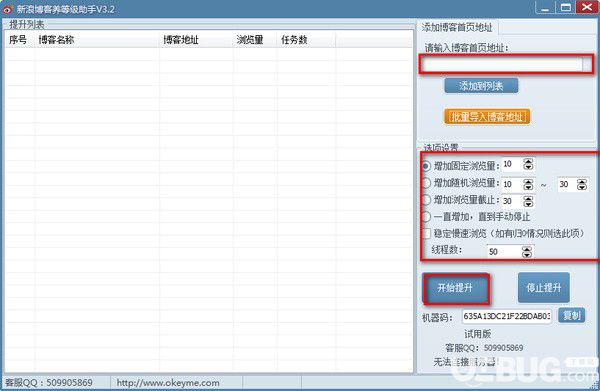Minimize the window
Screen dimensions: 600x391
tap(546, 8)
